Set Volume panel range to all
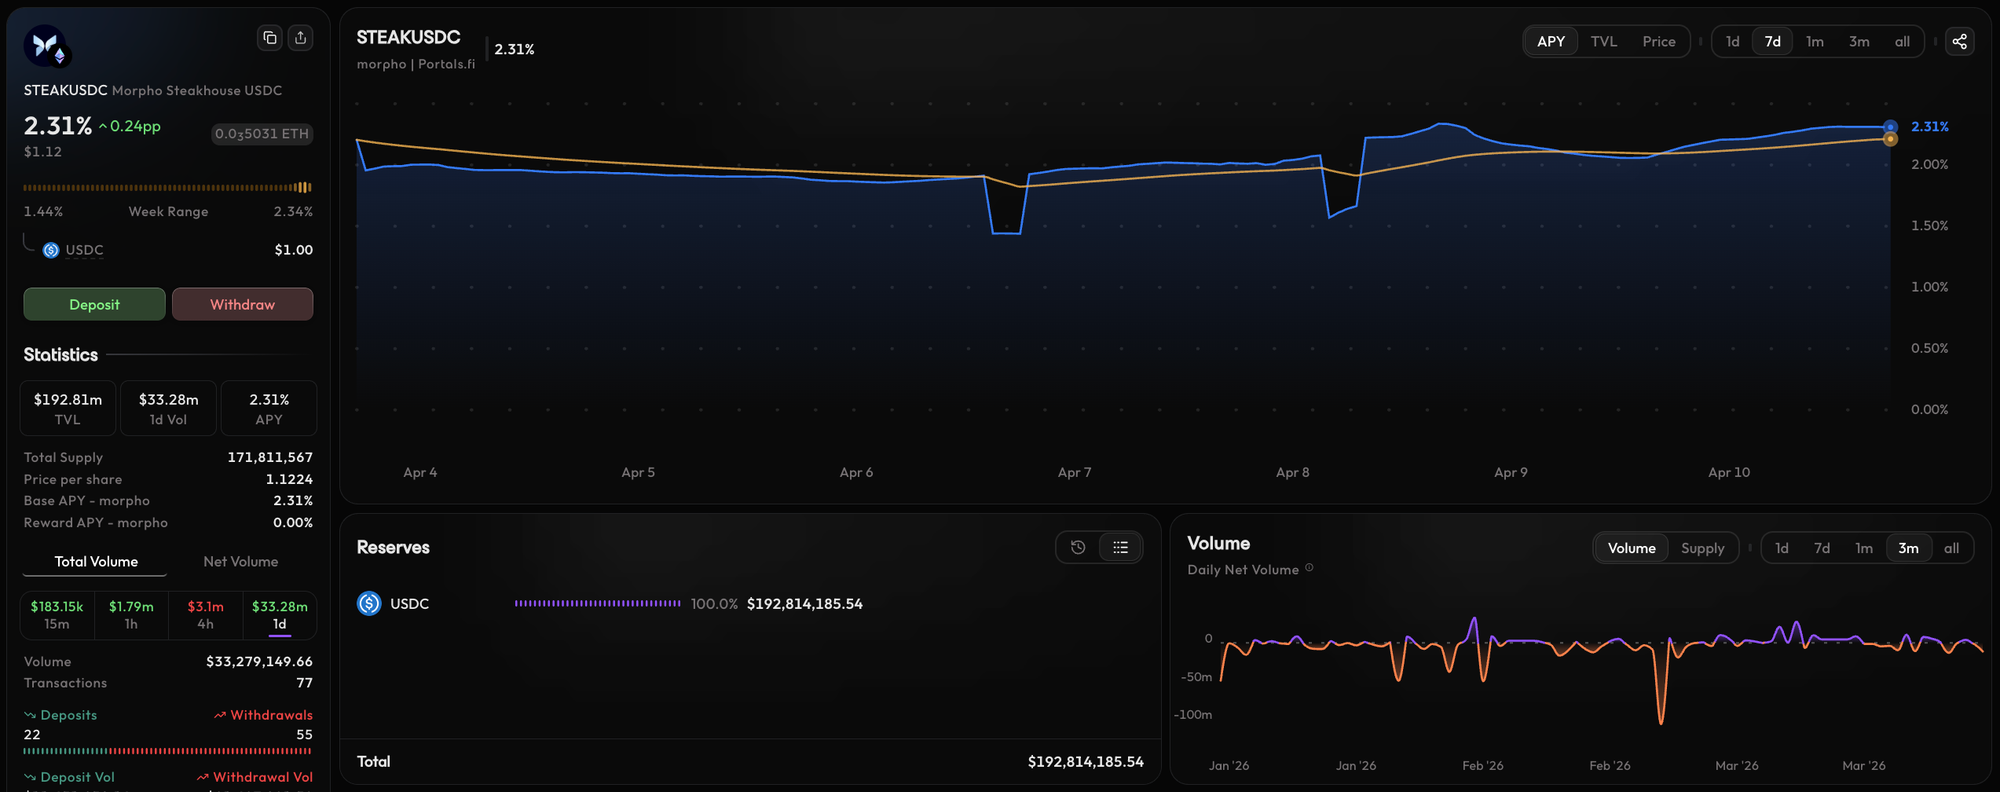 [x=1951, y=548]
